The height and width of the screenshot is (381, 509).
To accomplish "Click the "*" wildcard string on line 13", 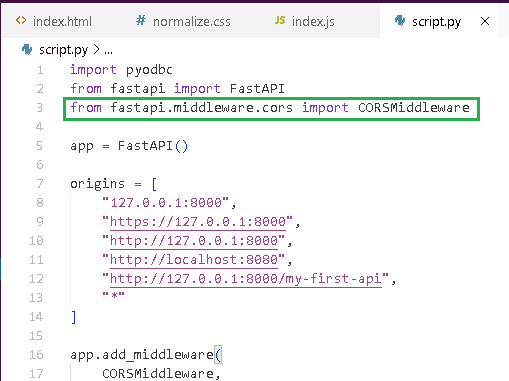I will coord(113,296).
